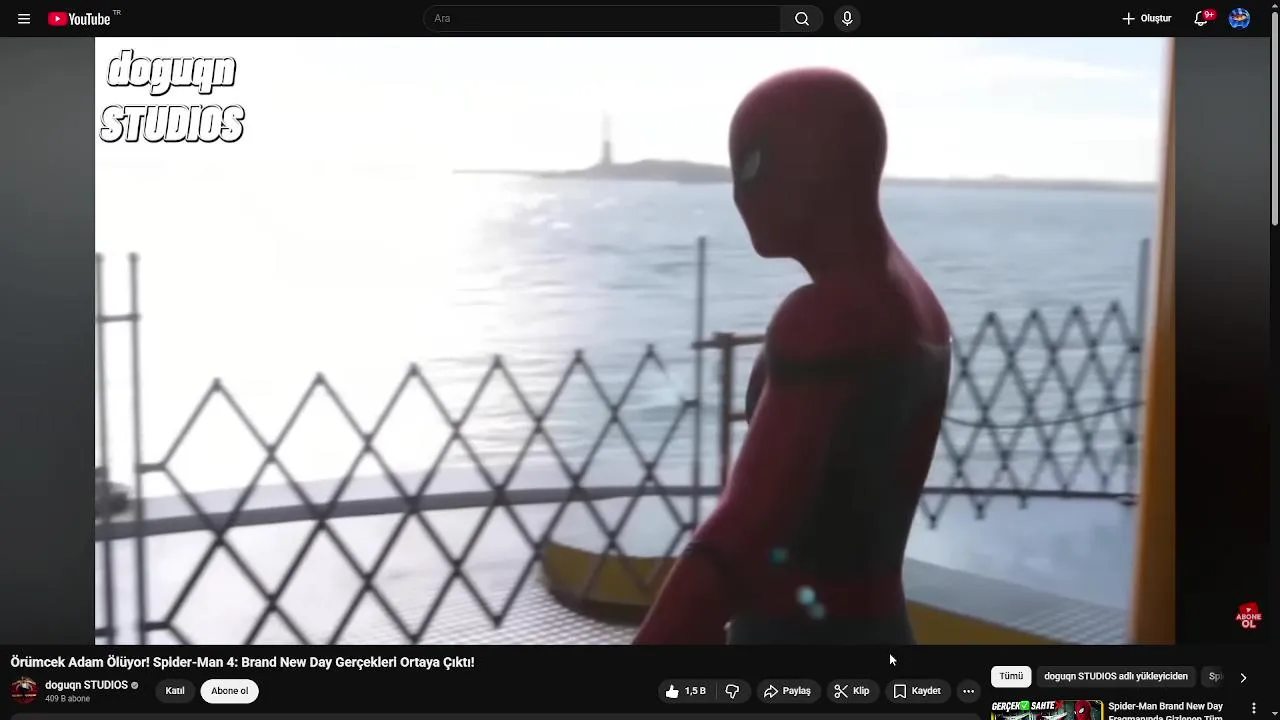The image size is (1280, 720).
Task: Click the ABONE OL watermark in video
Action: tap(1249, 616)
